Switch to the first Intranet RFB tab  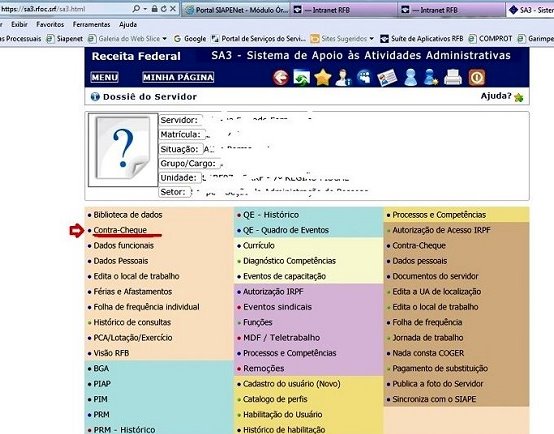343,10
